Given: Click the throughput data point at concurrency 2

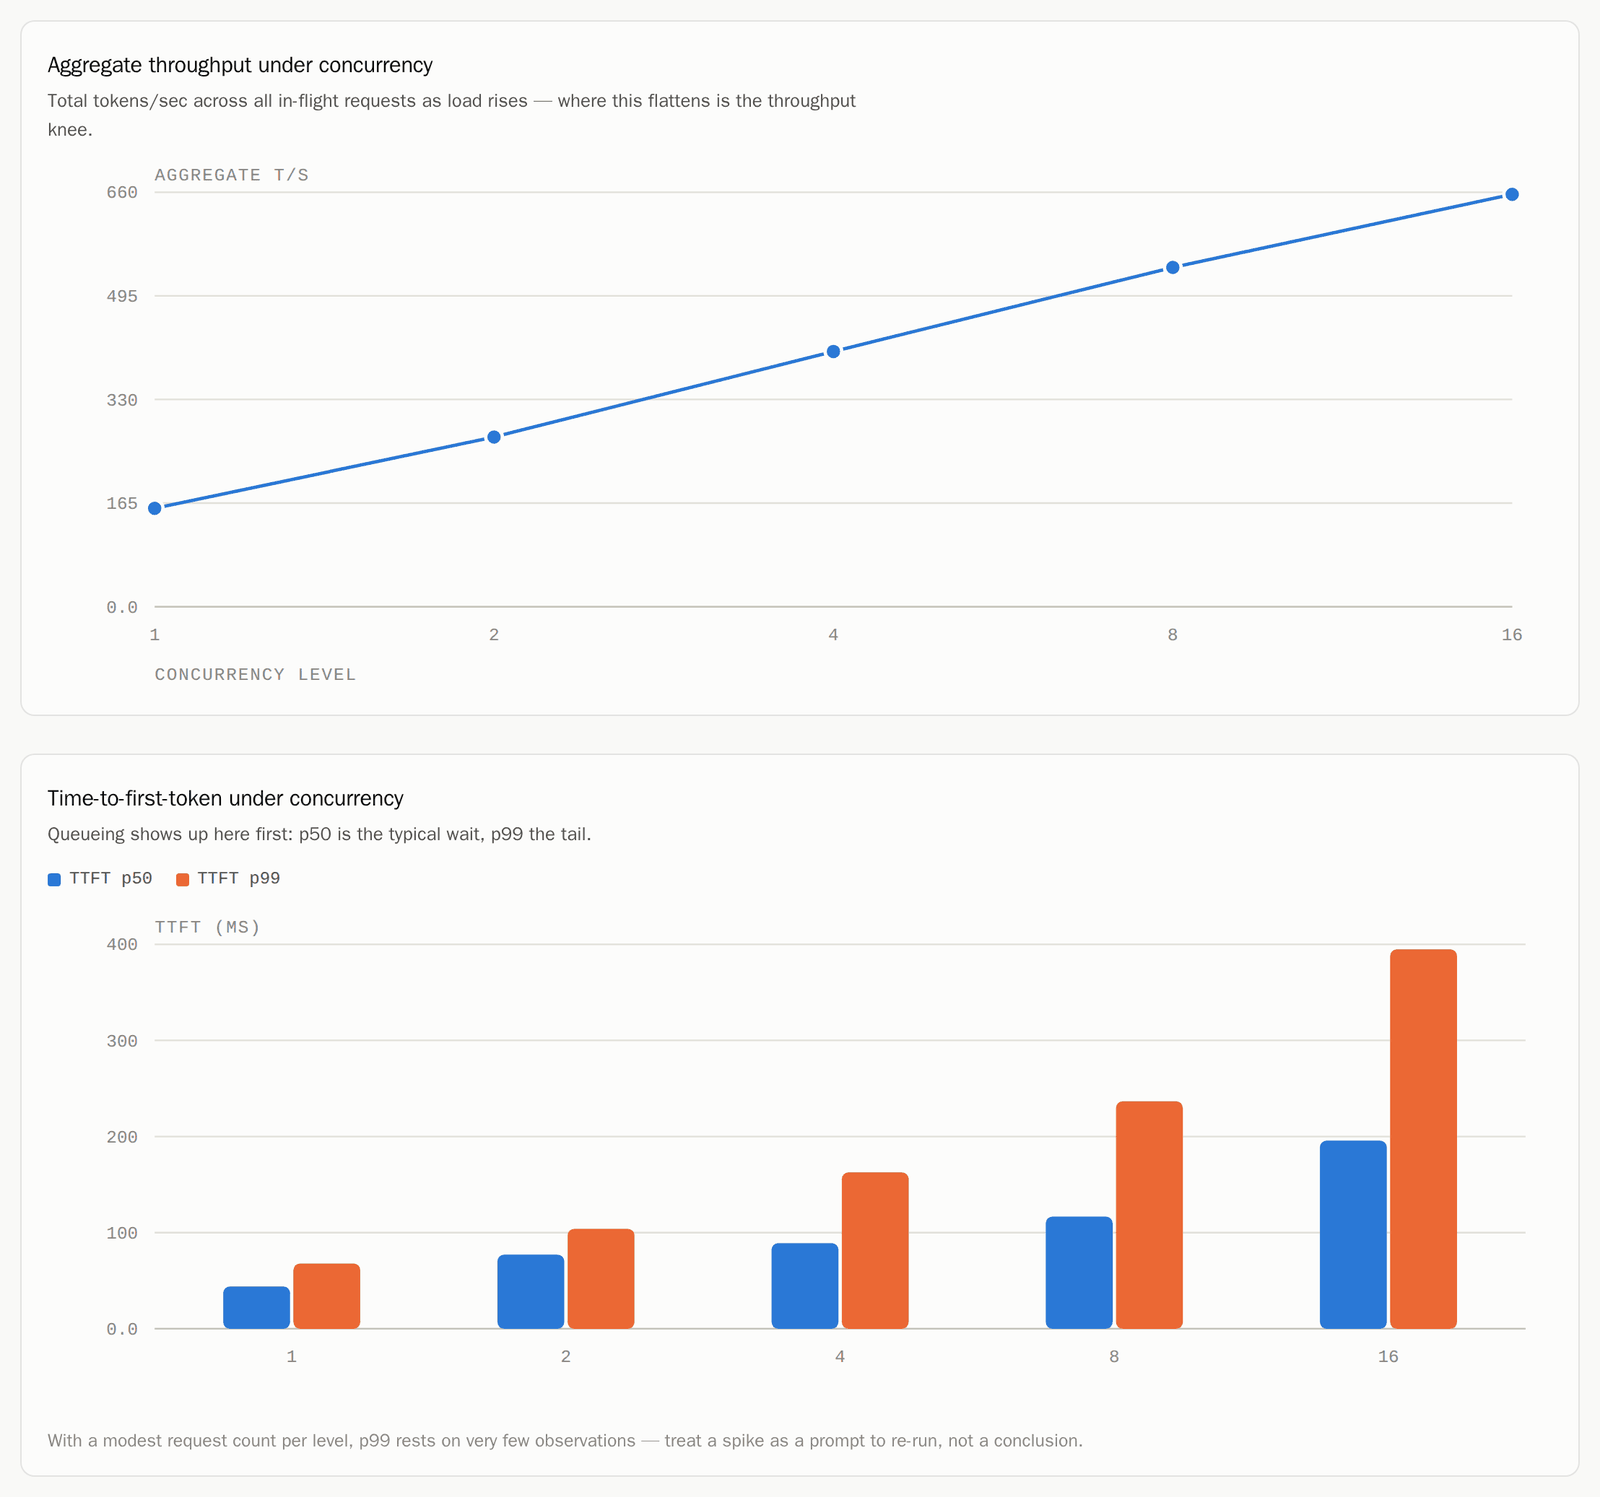Looking at the screenshot, I should click(x=494, y=437).
